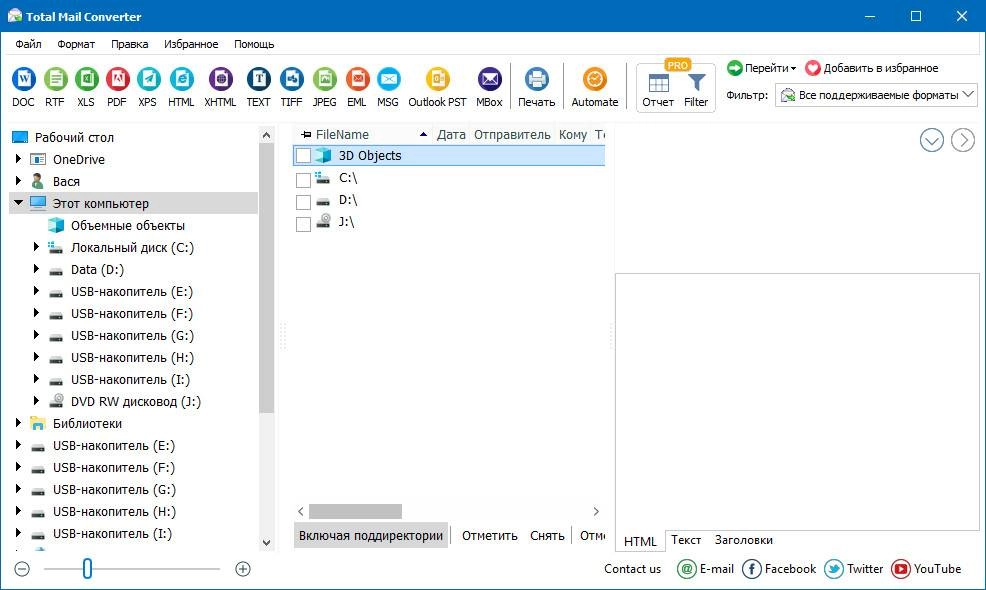
Task: Open the Помощь menu
Action: 254,44
